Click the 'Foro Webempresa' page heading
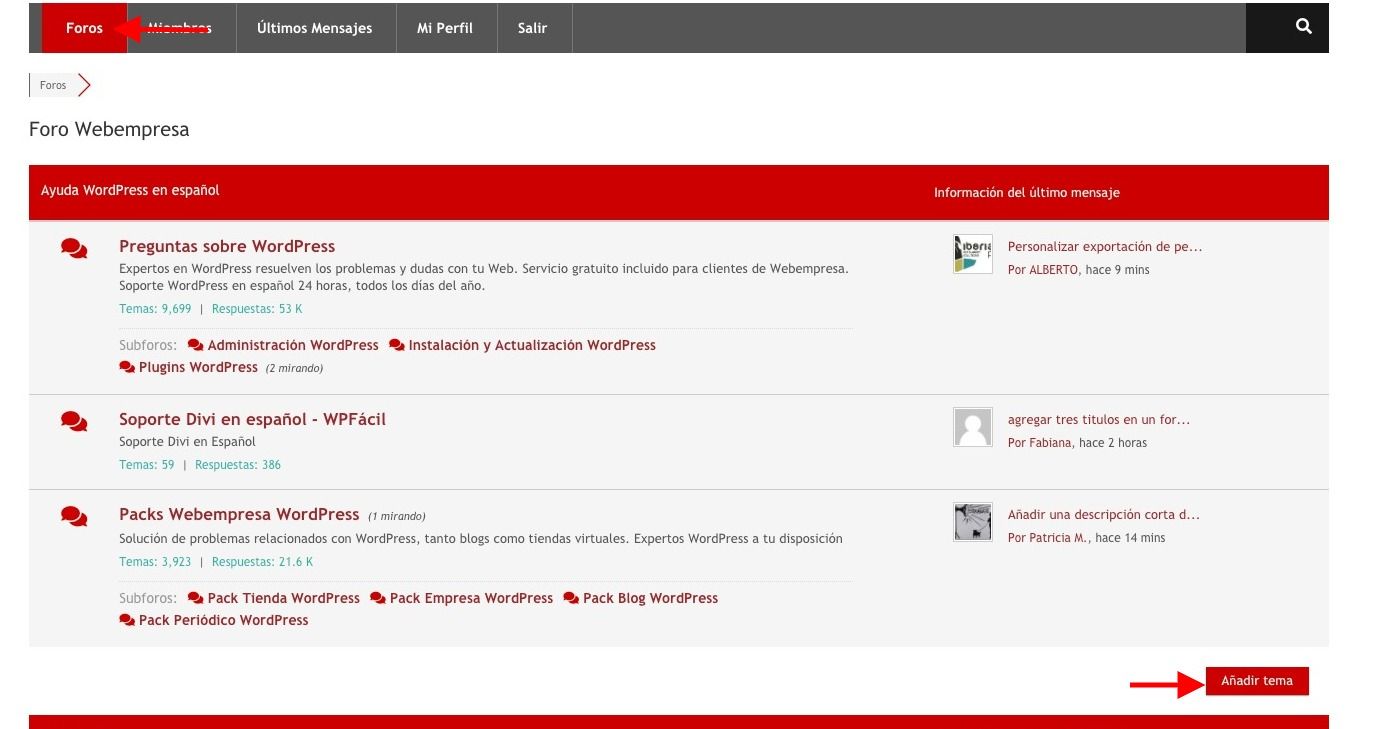 (109, 129)
